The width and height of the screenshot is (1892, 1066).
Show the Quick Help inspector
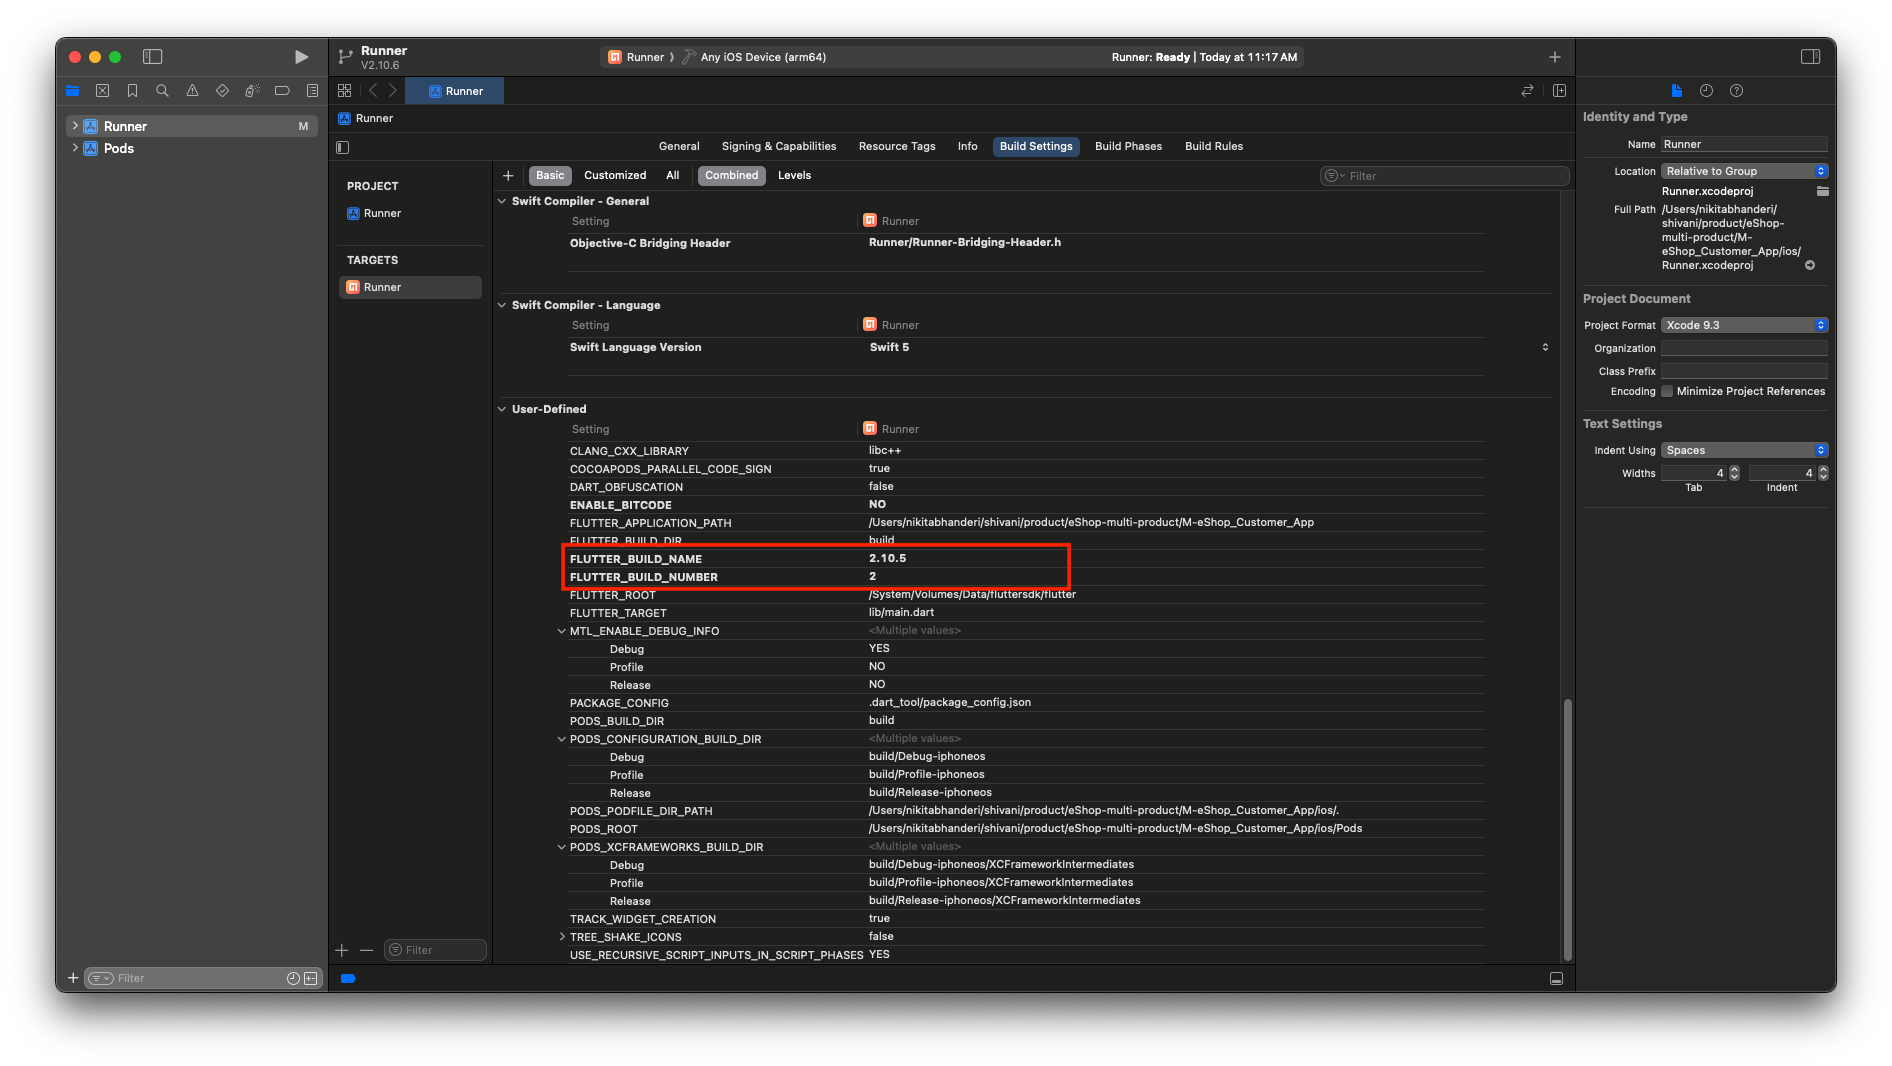(1736, 91)
